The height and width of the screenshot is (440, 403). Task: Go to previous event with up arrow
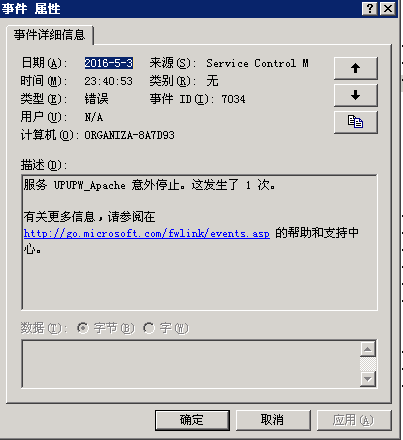[356, 68]
